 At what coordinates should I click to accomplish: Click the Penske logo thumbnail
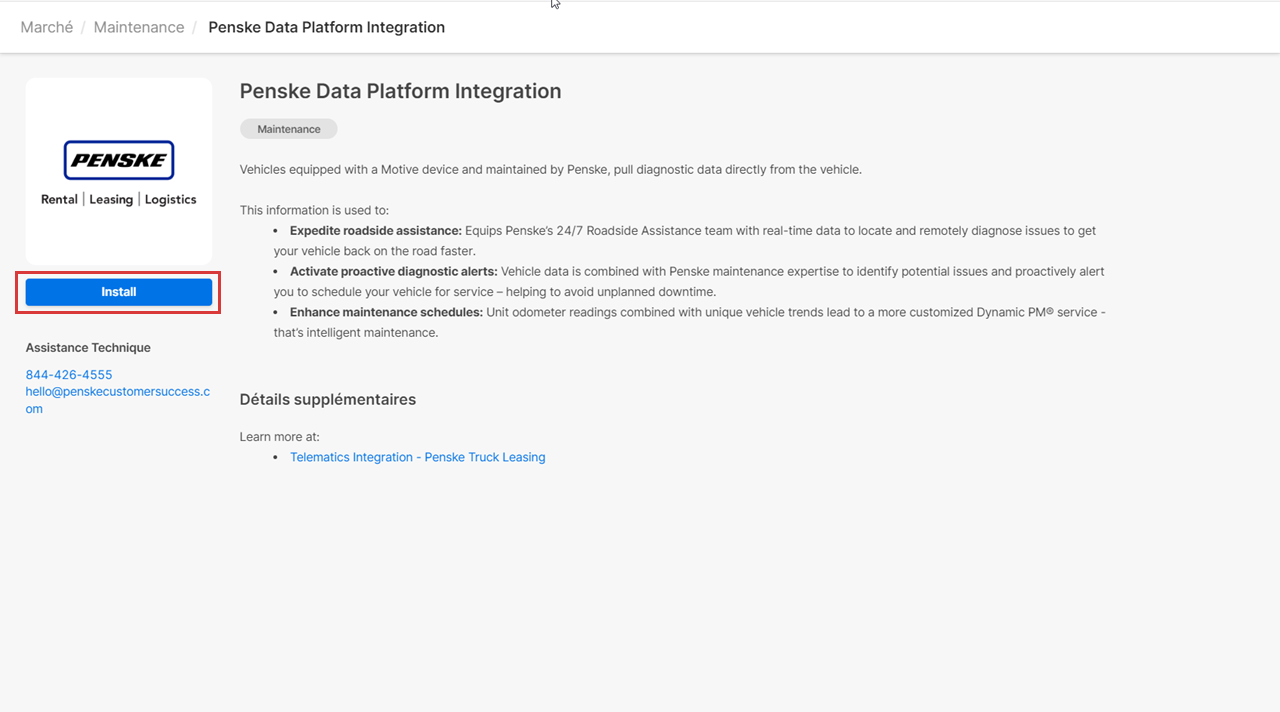(x=119, y=171)
